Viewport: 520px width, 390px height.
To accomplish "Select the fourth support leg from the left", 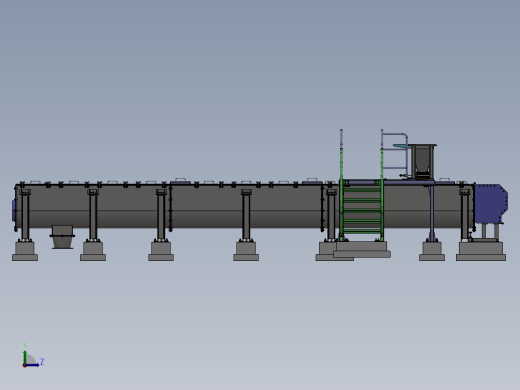I will click(x=246, y=215).
